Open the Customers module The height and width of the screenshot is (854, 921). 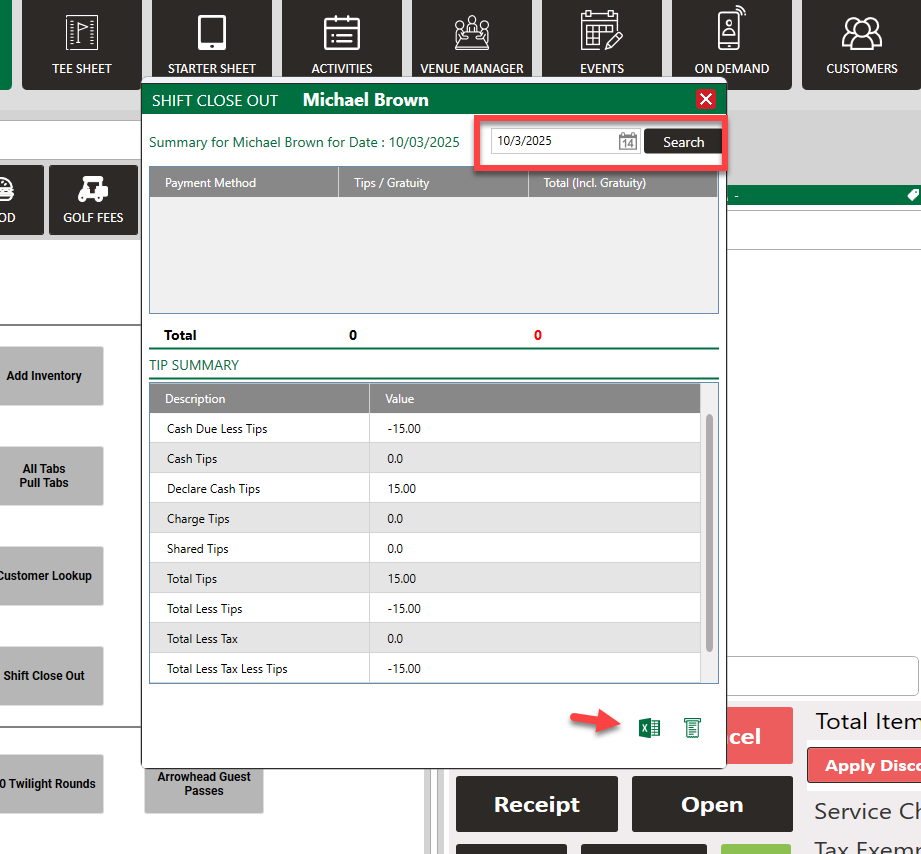tap(861, 44)
